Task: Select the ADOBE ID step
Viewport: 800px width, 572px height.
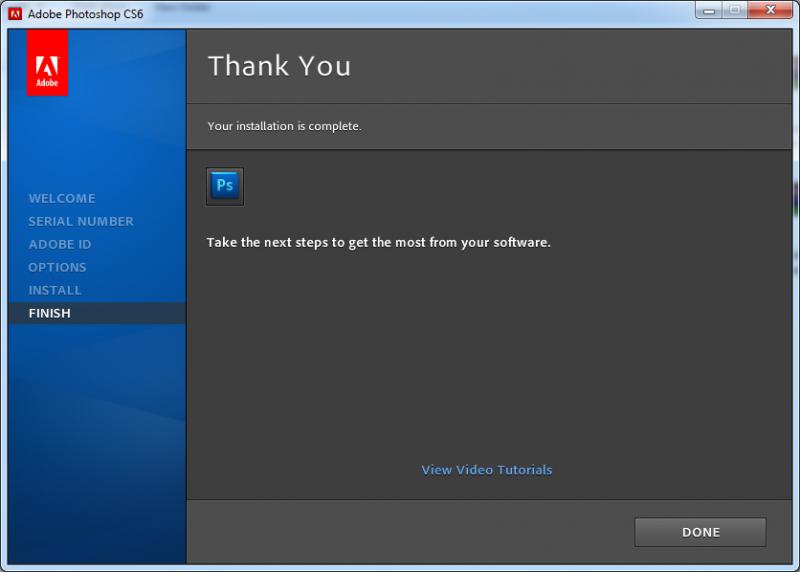Action: (60, 244)
